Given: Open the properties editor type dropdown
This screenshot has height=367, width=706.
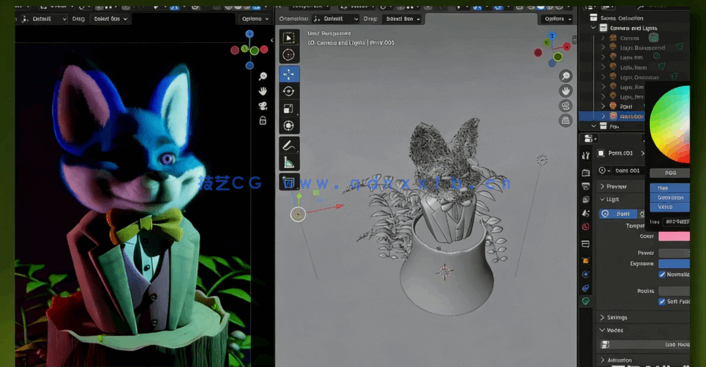Looking at the screenshot, I should pos(590,139).
